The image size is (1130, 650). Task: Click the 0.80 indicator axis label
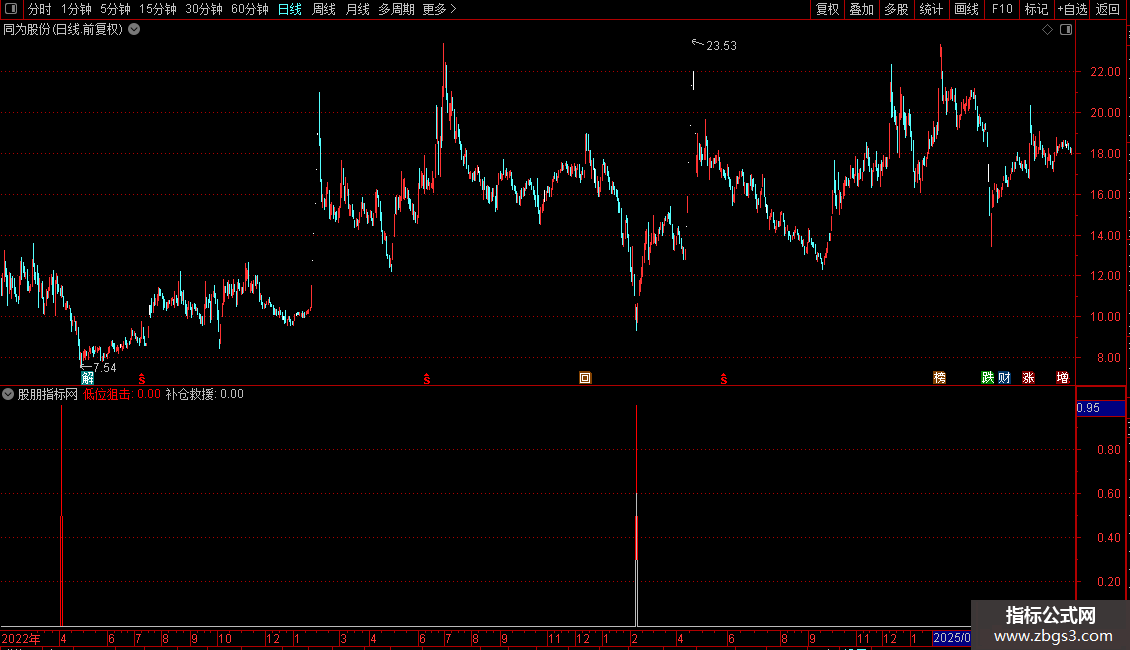(1108, 450)
